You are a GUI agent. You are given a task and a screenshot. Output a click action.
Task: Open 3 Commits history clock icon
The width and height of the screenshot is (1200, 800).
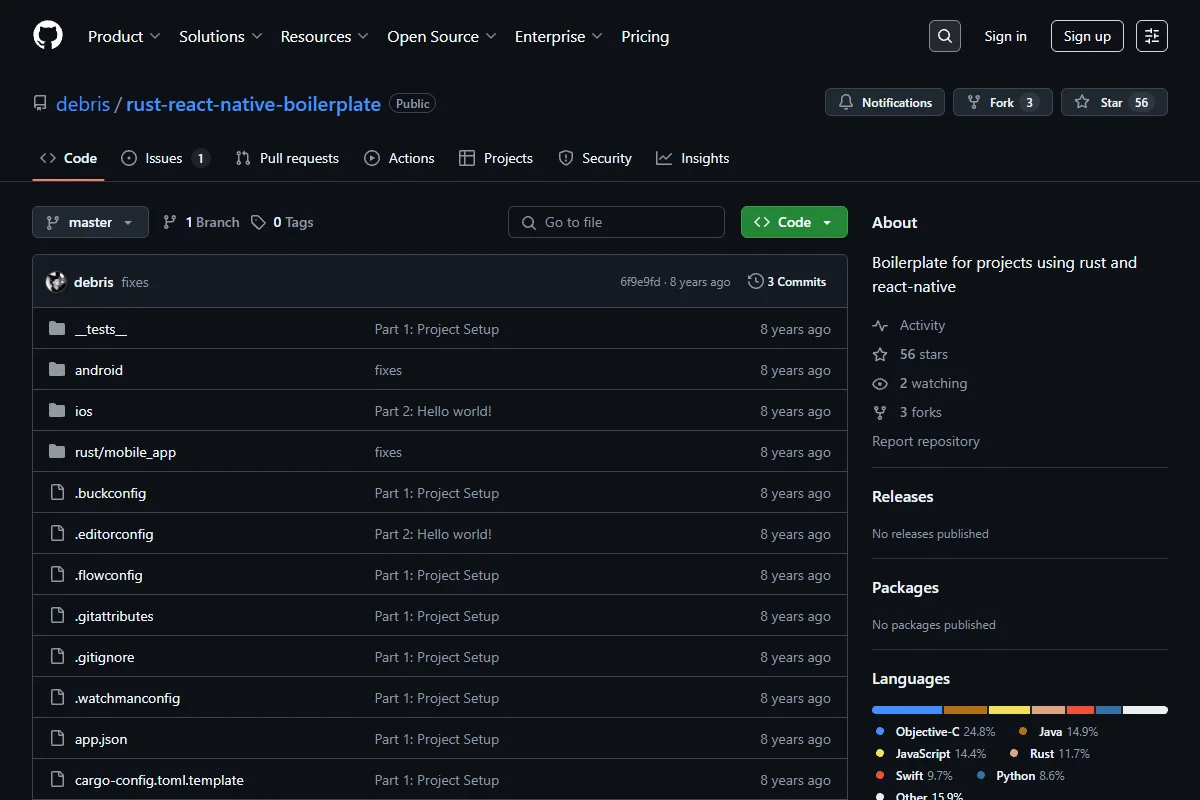(756, 282)
